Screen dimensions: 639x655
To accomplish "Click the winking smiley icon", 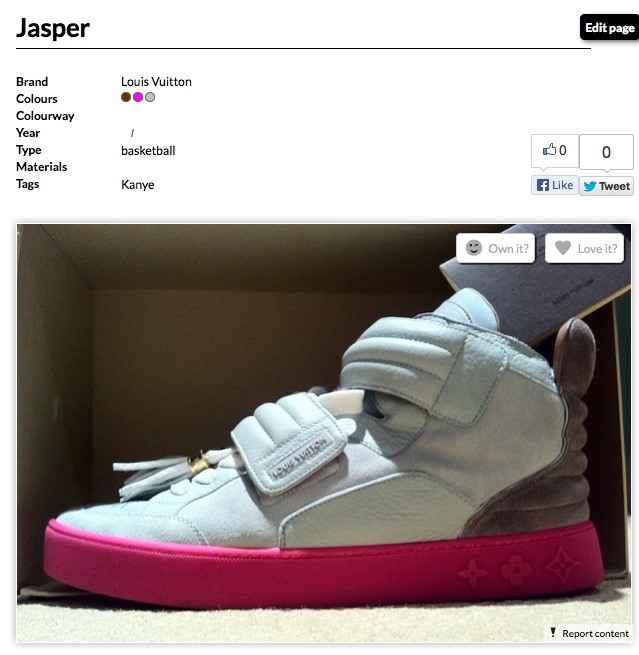I will [474, 248].
